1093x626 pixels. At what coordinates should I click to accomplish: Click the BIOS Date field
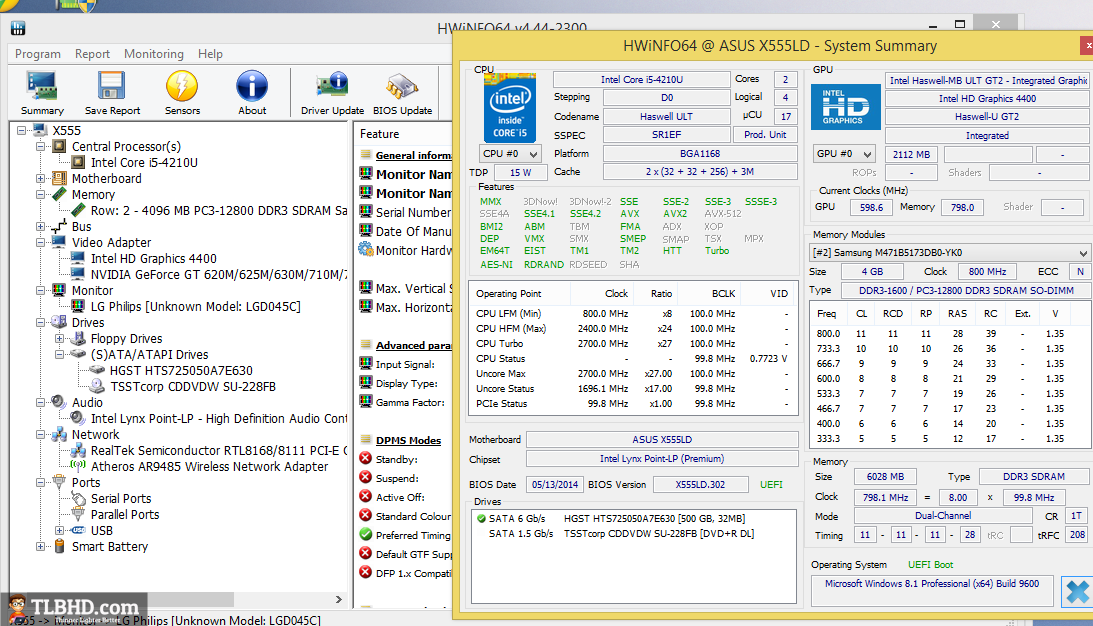(555, 484)
